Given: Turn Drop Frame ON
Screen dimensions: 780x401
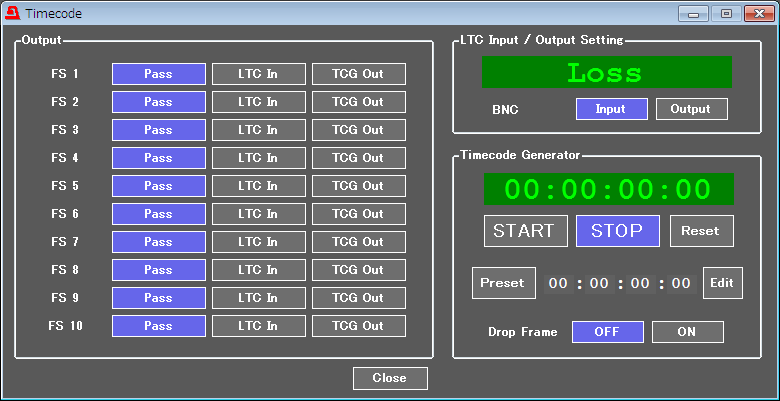Looking at the screenshot, I should click(x=687, y=332).
